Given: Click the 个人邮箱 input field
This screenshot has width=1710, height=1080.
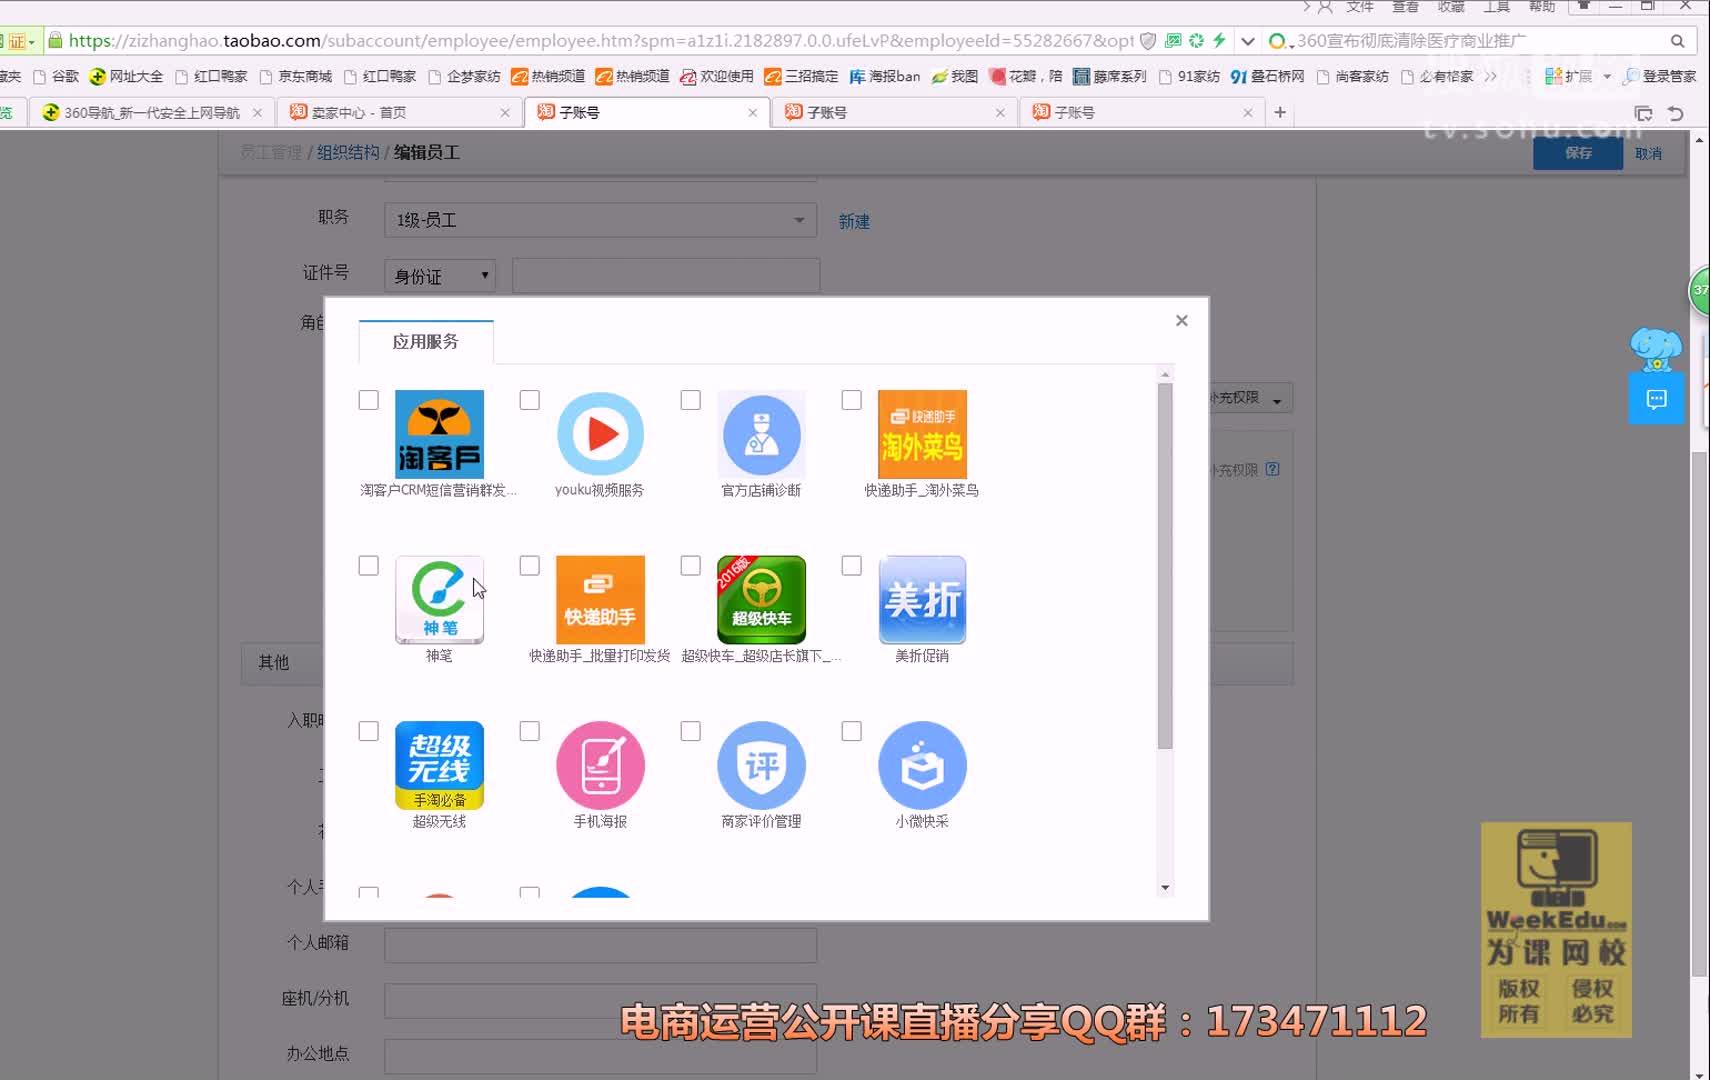Looking at the screenshot, I should (600, 944).
